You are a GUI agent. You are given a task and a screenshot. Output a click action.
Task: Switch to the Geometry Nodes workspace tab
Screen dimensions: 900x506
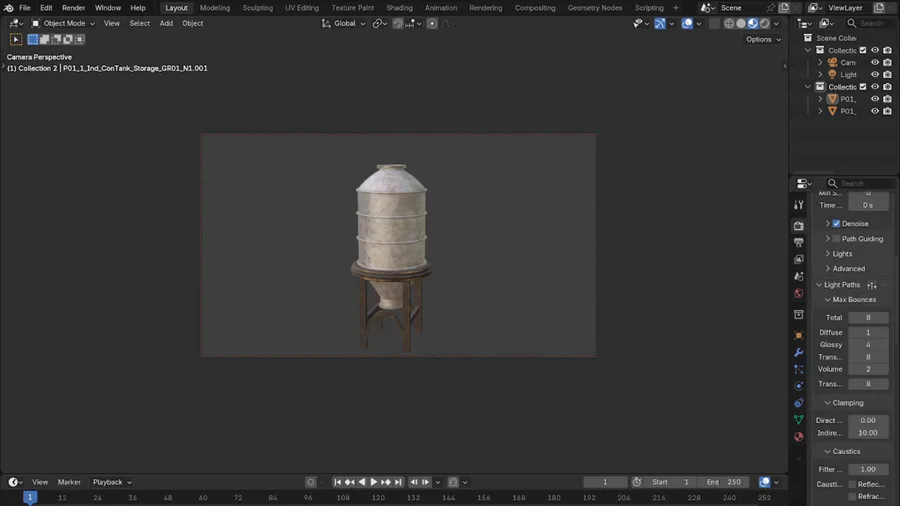tap(595, 8)
